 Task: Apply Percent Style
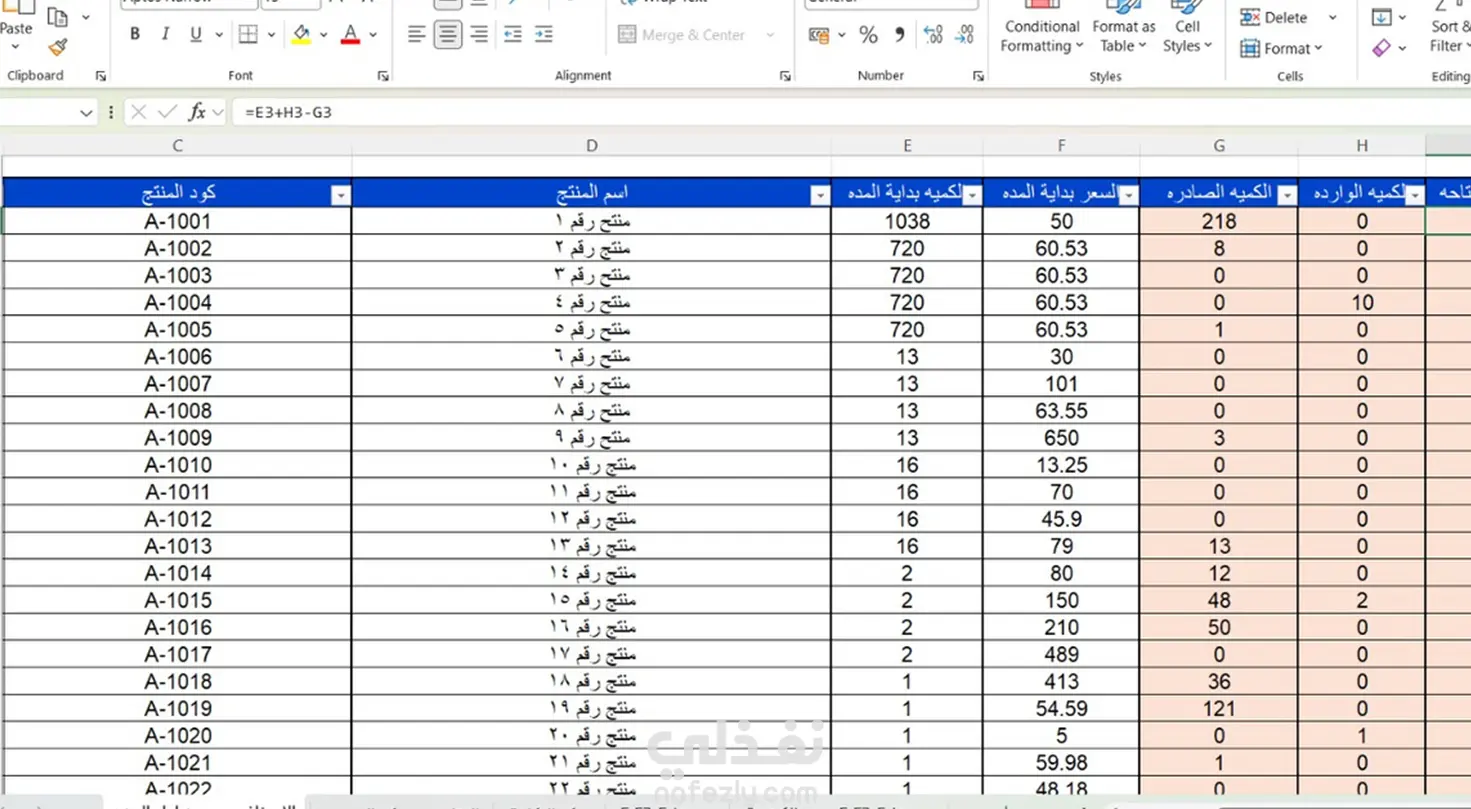[868, 35]
